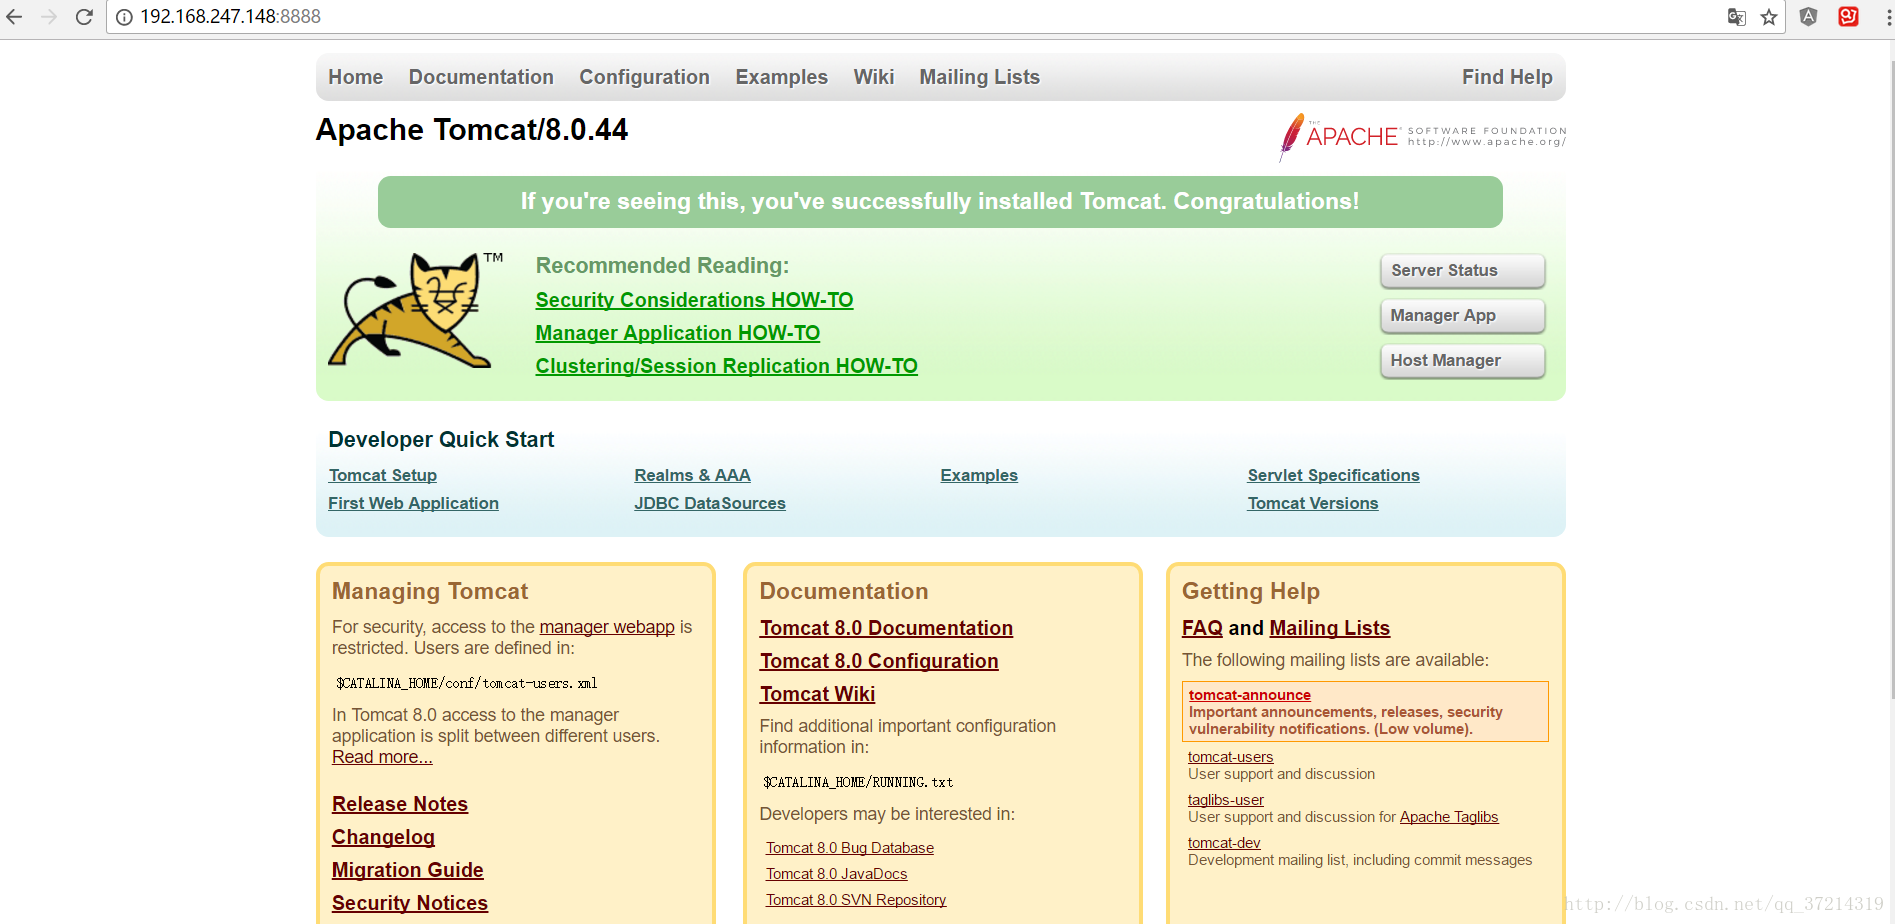
Task: Open Clustering/Session Replication HOW-TO link
Action: 726,366
